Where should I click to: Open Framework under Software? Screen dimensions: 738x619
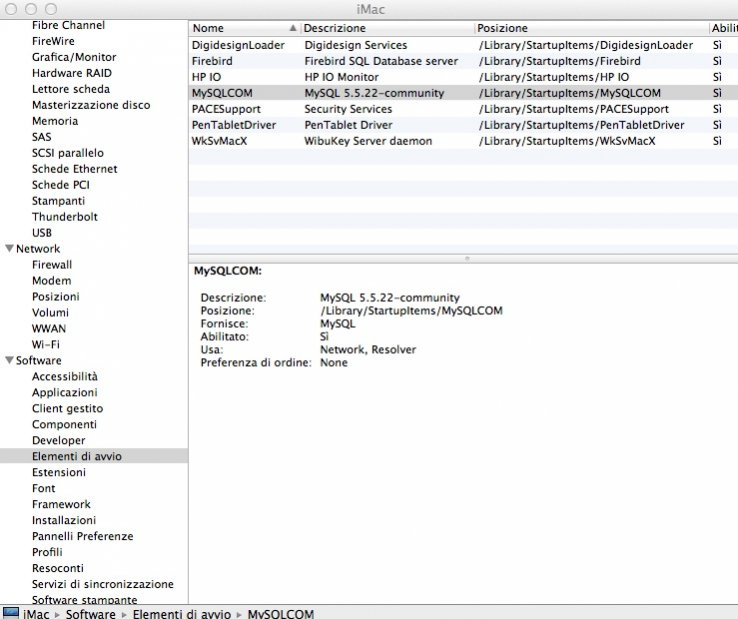coord(61,504)
